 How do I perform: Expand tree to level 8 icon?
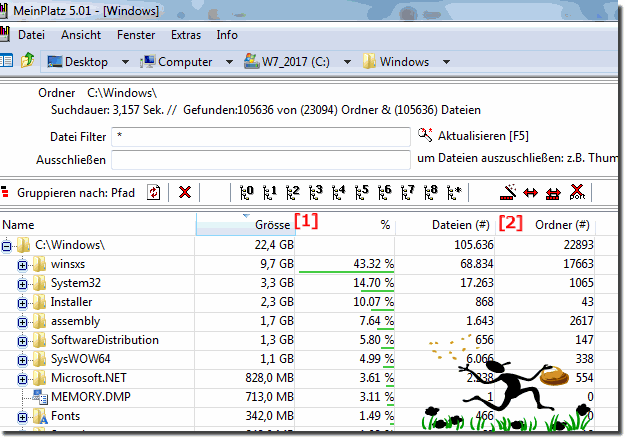point(430,192)
